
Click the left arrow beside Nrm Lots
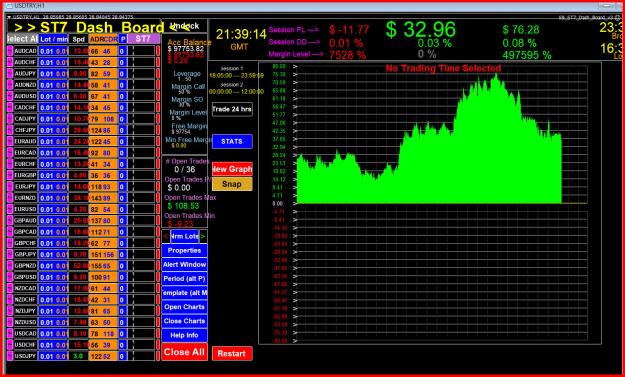(x=166, y=236)
